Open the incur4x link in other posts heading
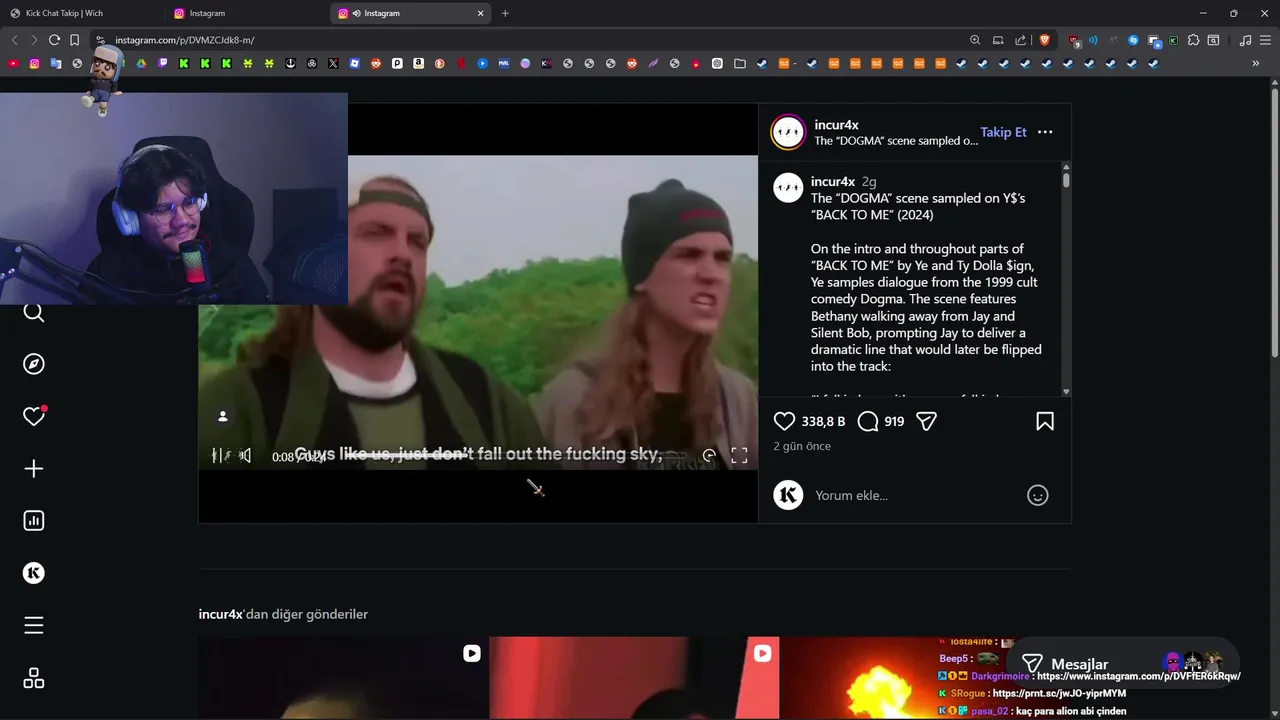The width and height of the screenshot is (1280, 720). click(221, 614)
